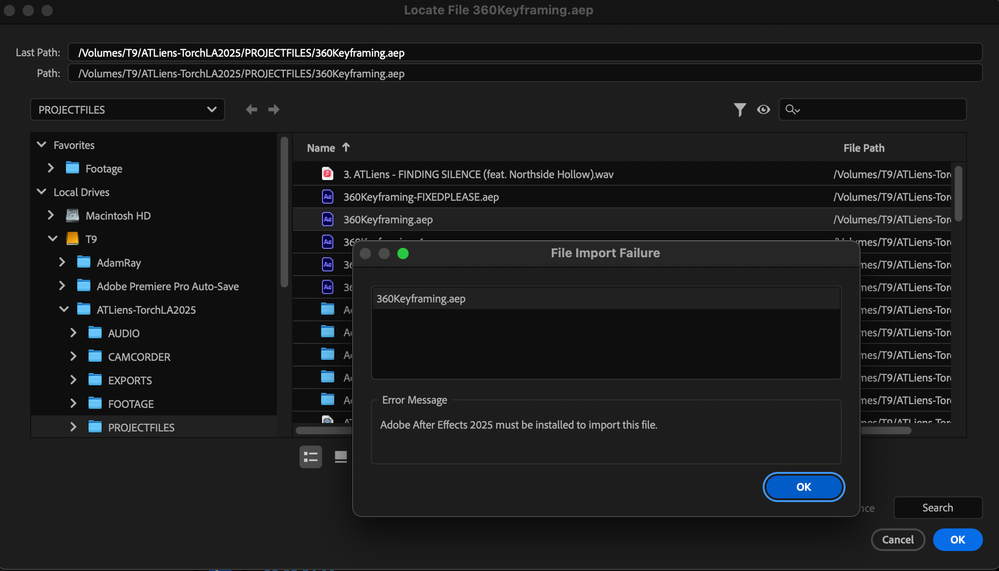Click the filter funnel icon
The height and width of the screenshot is (571, 999).
[x=739, y=110]
